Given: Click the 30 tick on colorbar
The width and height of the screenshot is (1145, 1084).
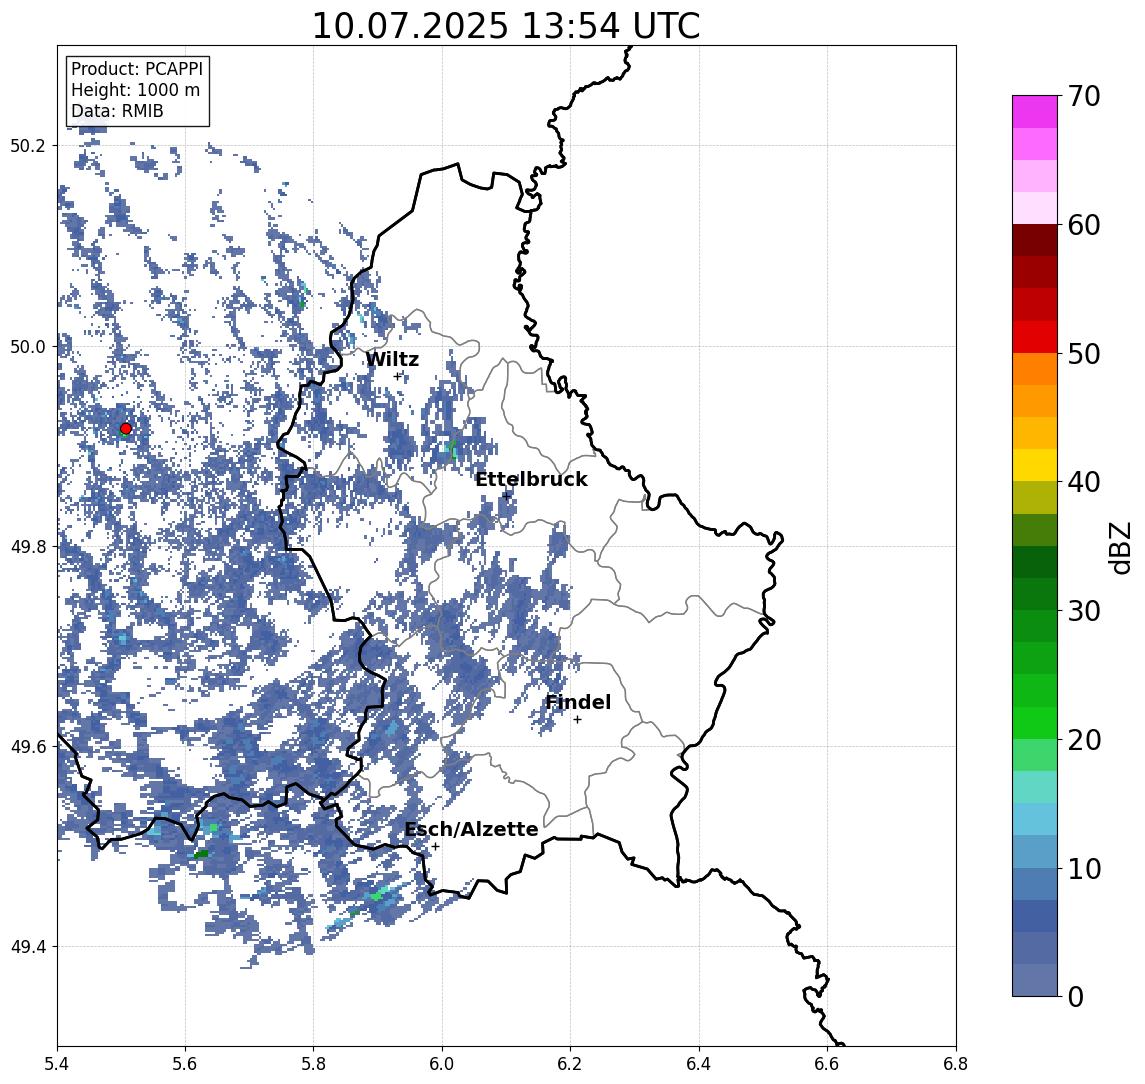Looking at the screenshot, I should [1083, 611].
